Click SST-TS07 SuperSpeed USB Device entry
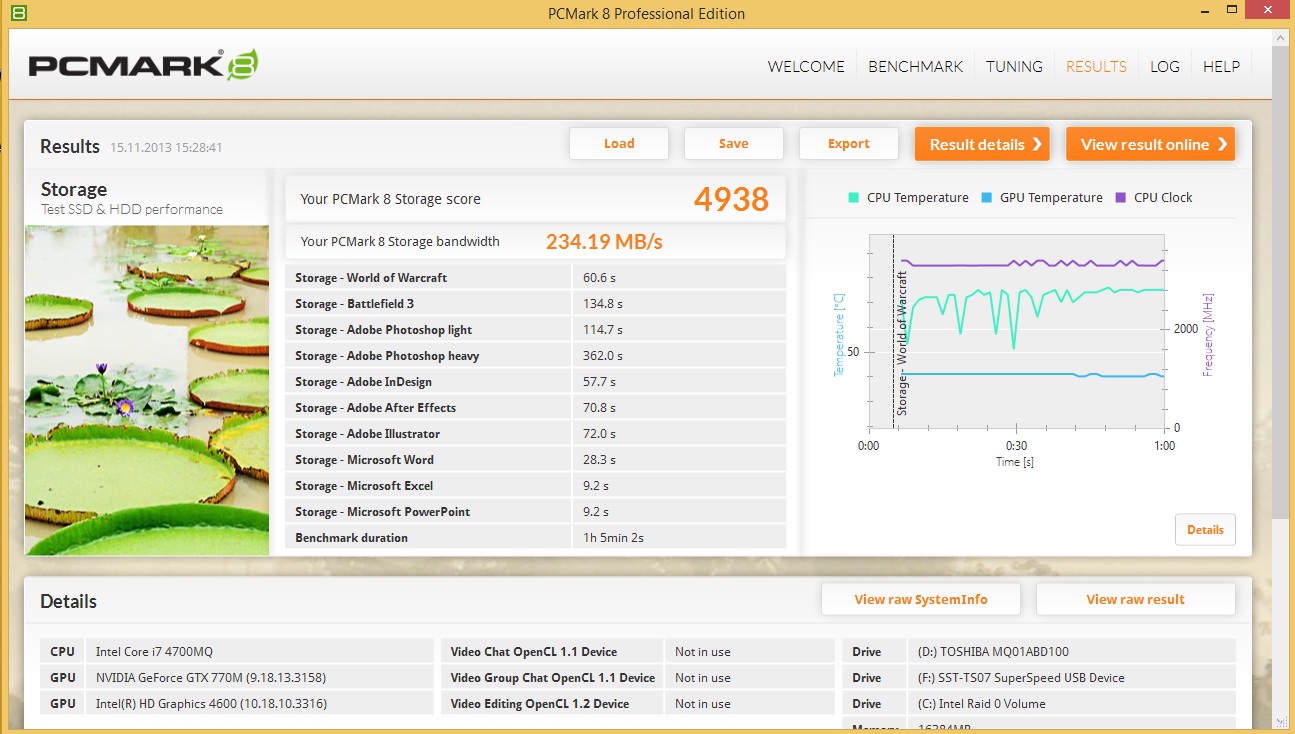The width and height of the screenshot is (1295, 734). 1021,678
